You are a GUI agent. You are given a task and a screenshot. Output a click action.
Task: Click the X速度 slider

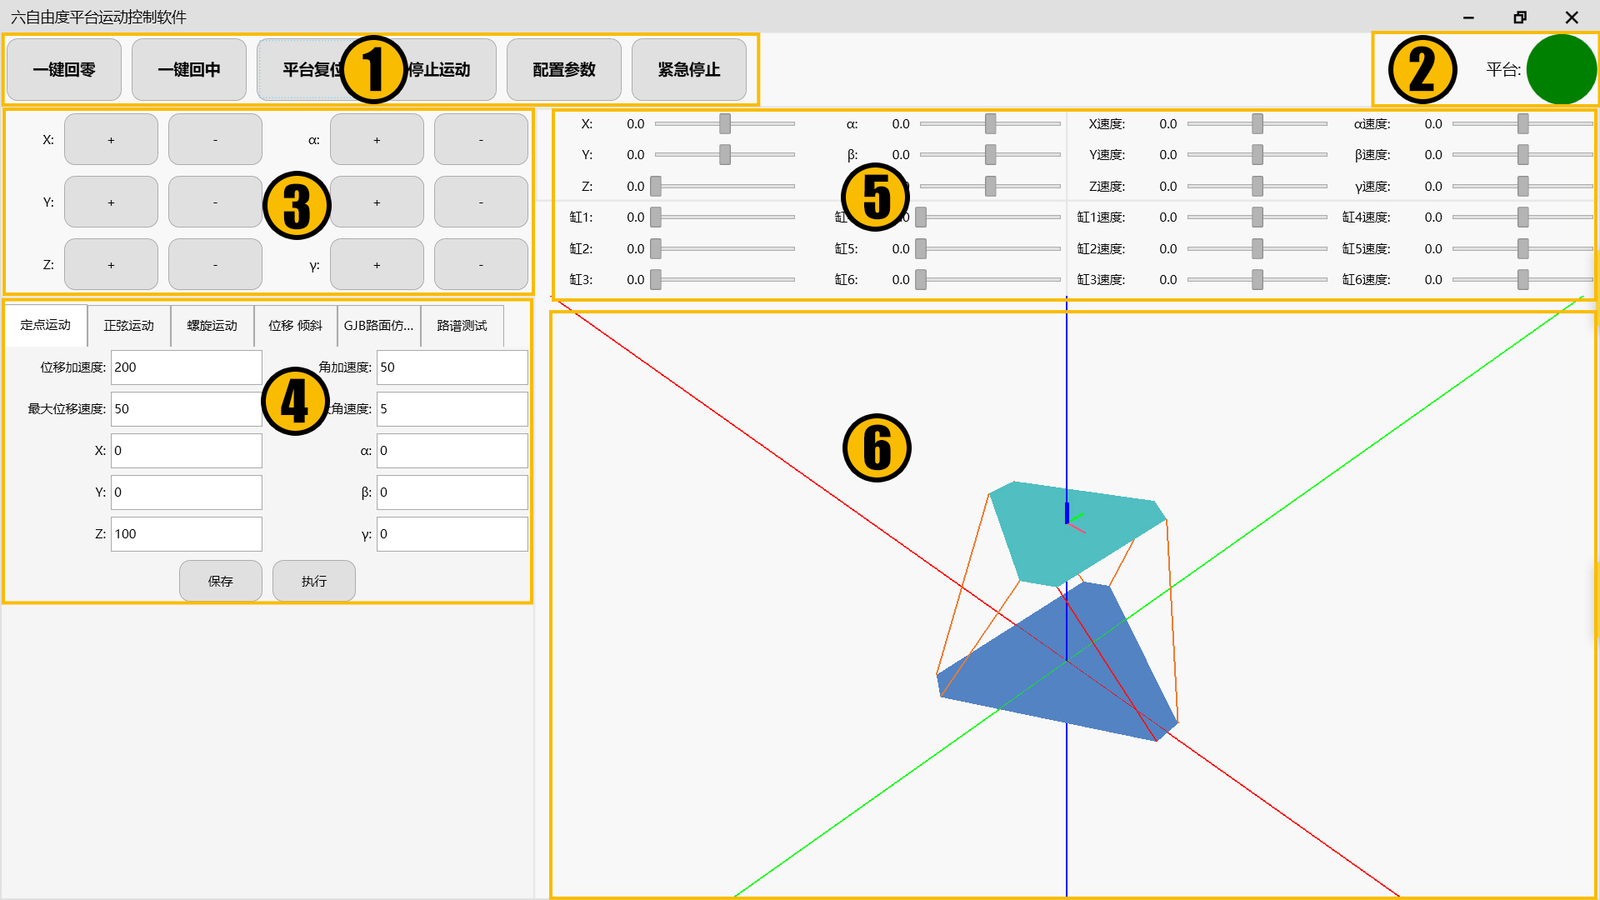pos(1257,124)
